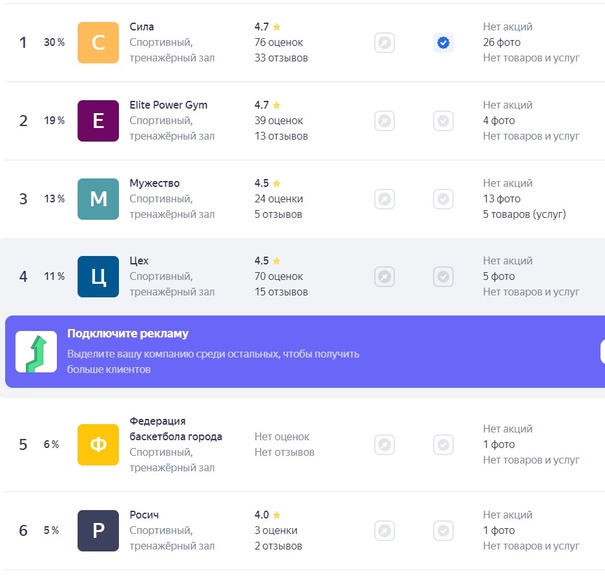Image resolution: width=605 pixels, height=576 pixels.
Task: Click the purple E avatar of Elite Power Gym
Action: (98, 121)
